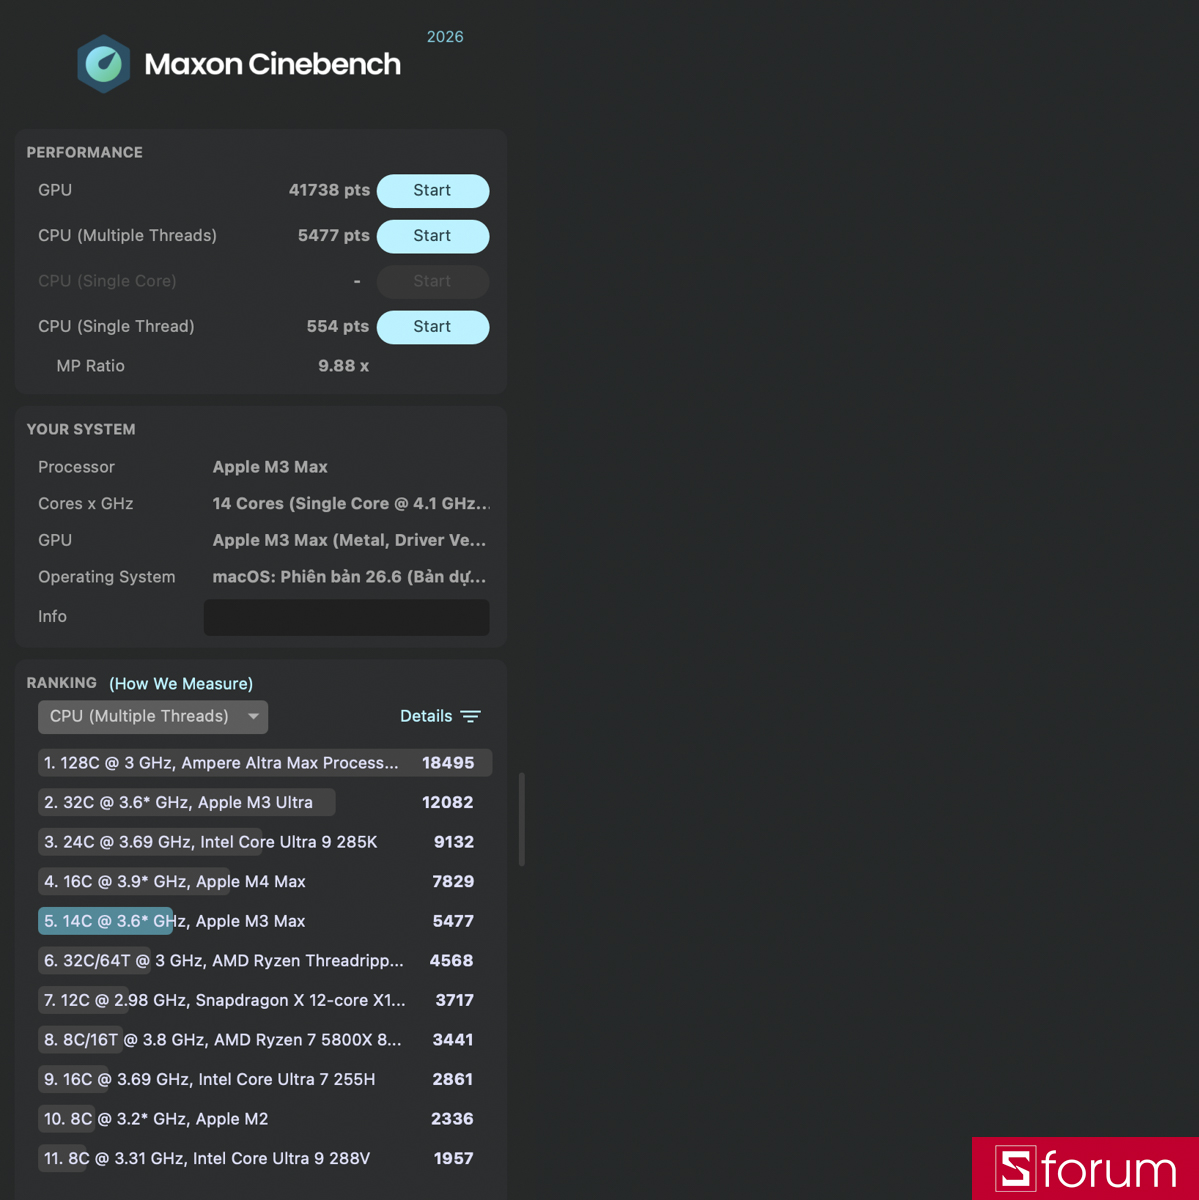
Task: Select Intel Core Ultra 9 288V row
Action: (x=265, y=1159)
